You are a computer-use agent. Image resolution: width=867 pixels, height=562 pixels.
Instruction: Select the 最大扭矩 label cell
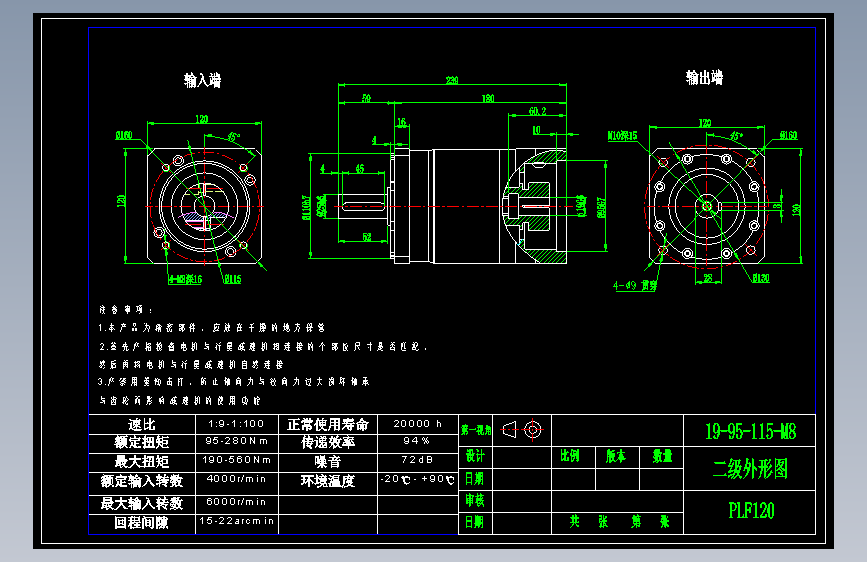tap(142, 461)
